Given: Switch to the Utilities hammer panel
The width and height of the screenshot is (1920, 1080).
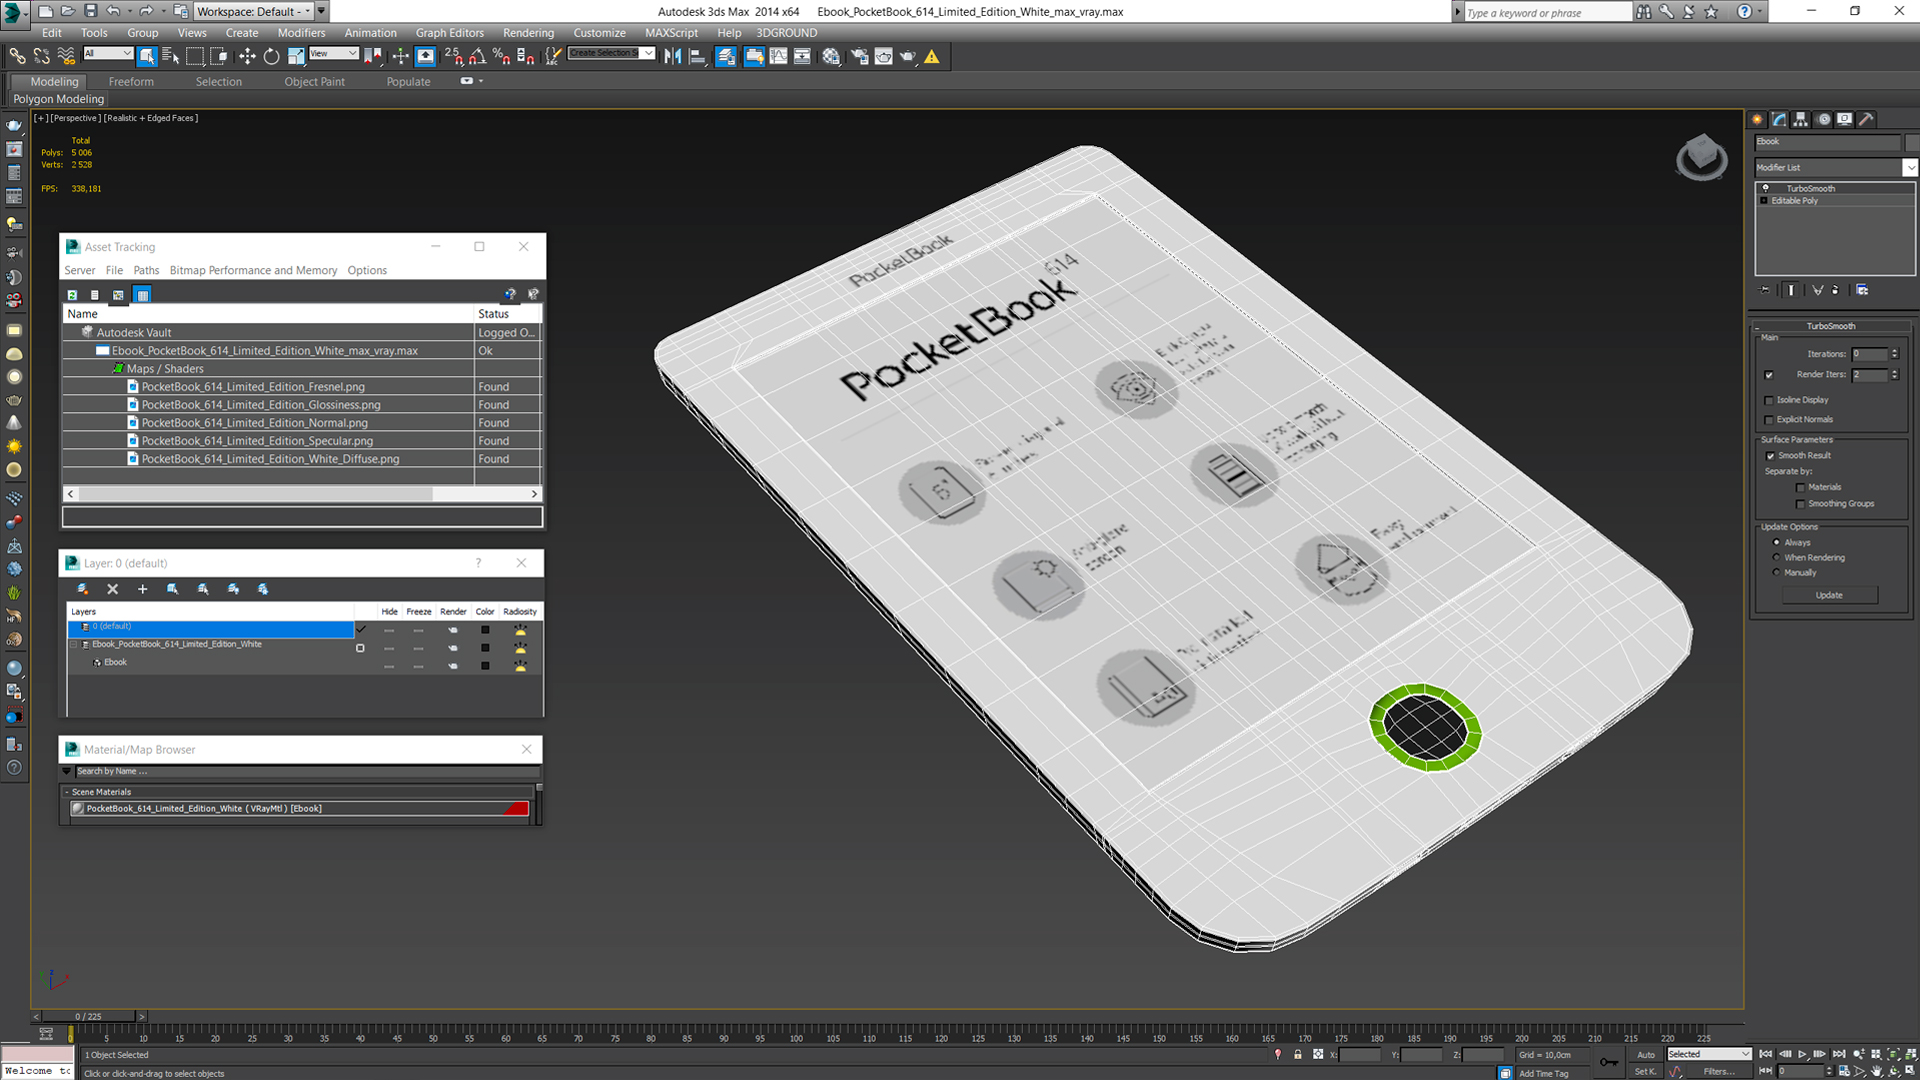Looking at the screenshot, I should click(1866, 119).
